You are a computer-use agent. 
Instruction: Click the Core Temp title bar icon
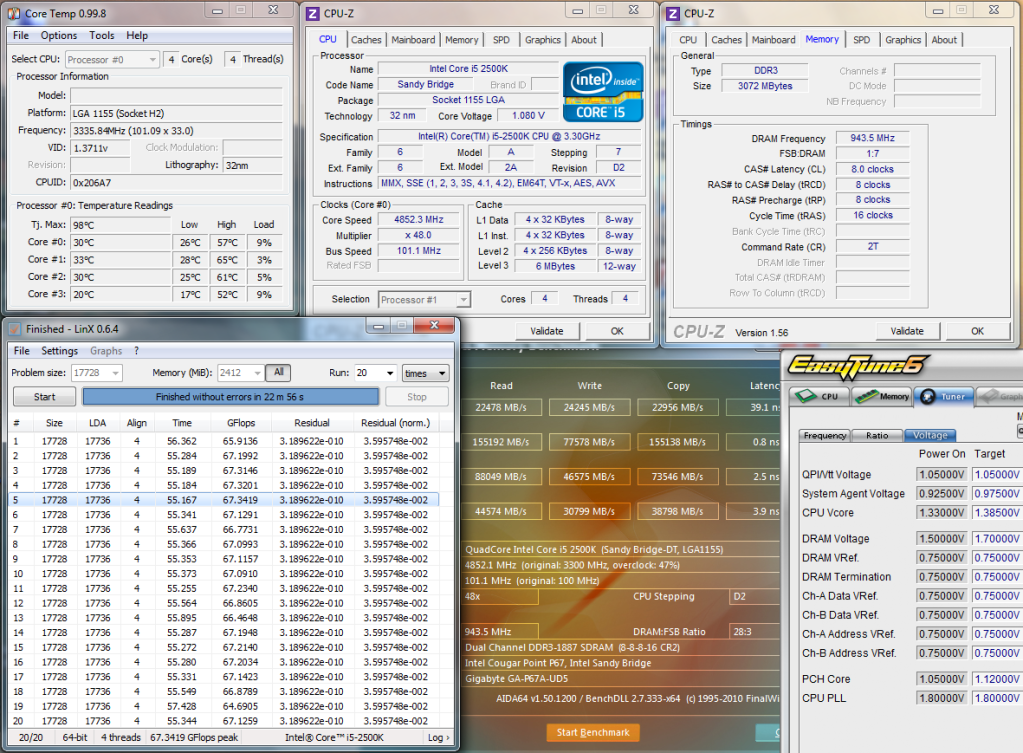[14, 13]
